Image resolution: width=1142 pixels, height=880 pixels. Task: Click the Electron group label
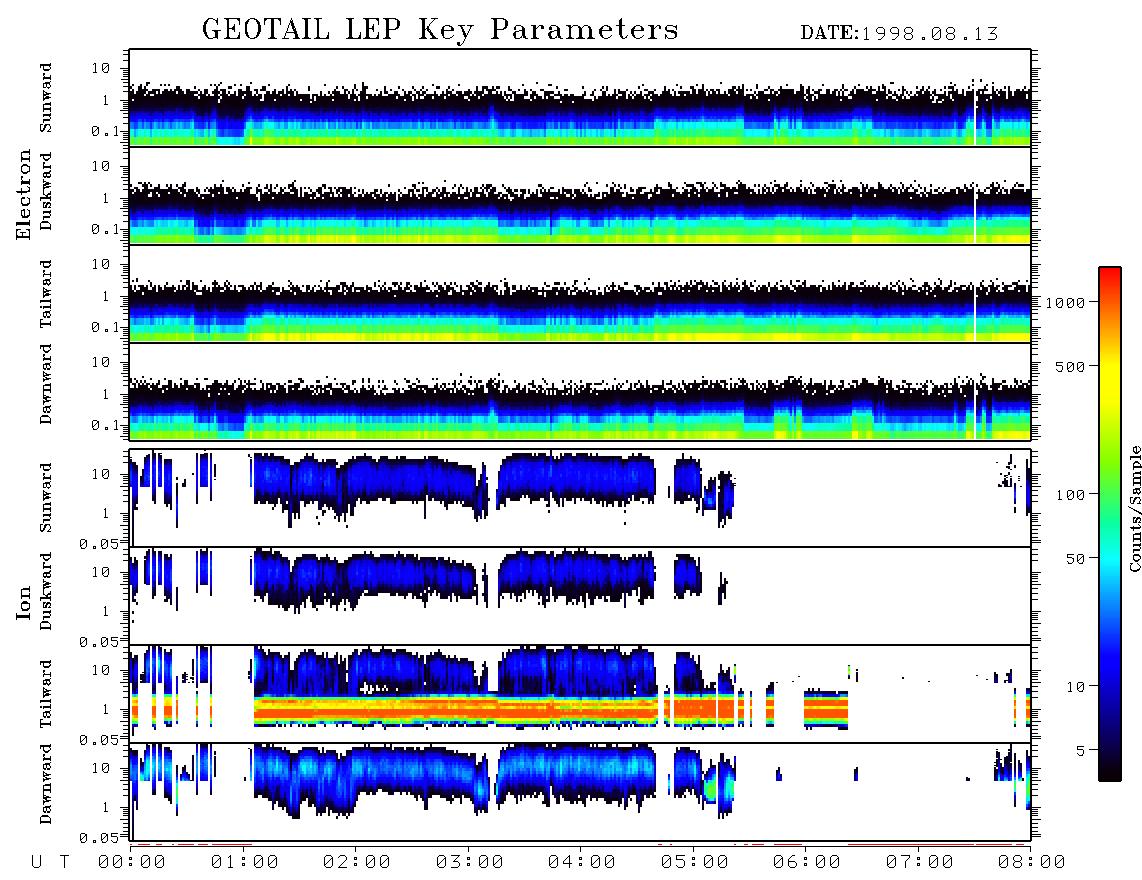click(x=23, y=194)
